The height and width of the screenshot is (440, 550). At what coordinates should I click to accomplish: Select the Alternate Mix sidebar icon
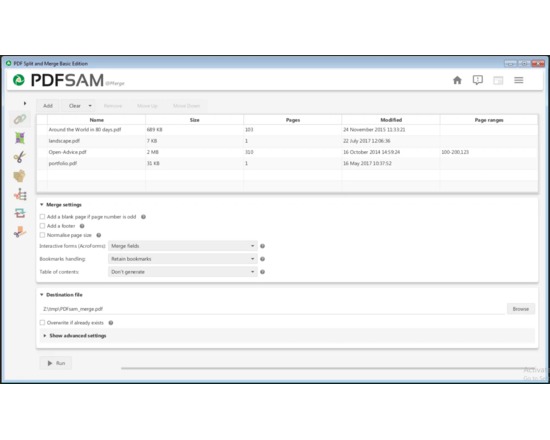point(20,138)
